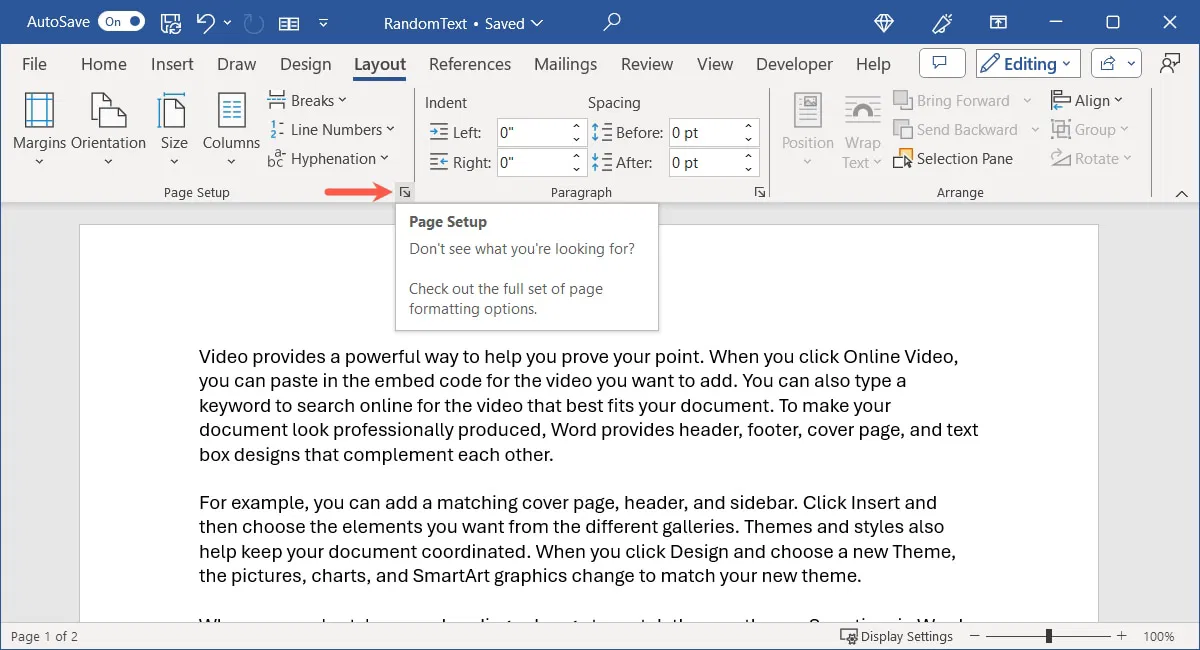This screenshot has width=1200, height=650.
Task: Expand the Line Numbers menu
Action: tap(334, 129)
